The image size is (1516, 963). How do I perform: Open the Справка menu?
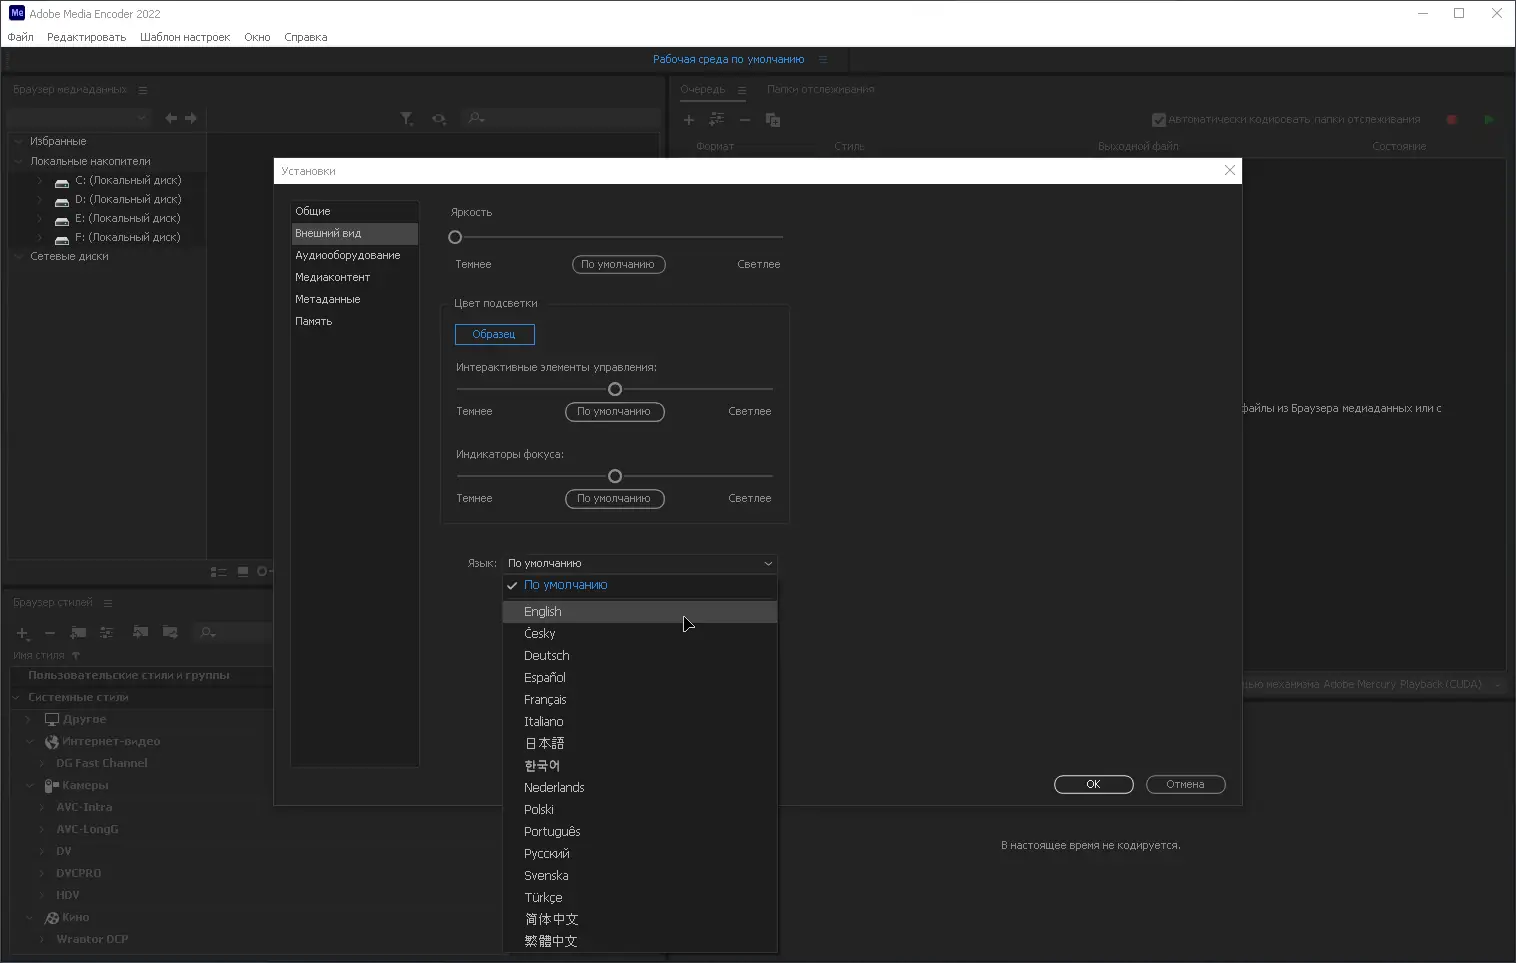tap(305, 37)
